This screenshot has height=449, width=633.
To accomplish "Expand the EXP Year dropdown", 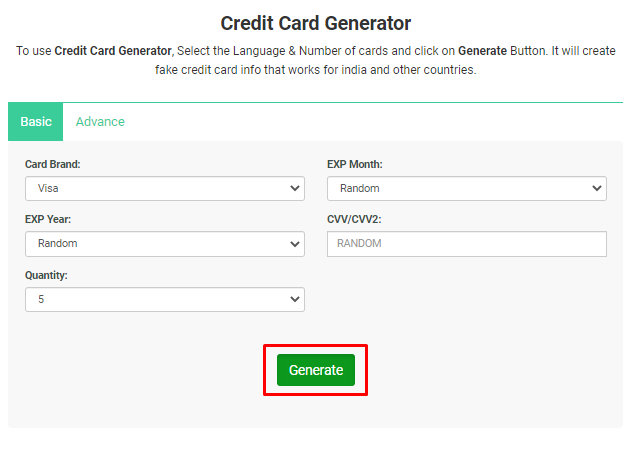I will point(165,244).
